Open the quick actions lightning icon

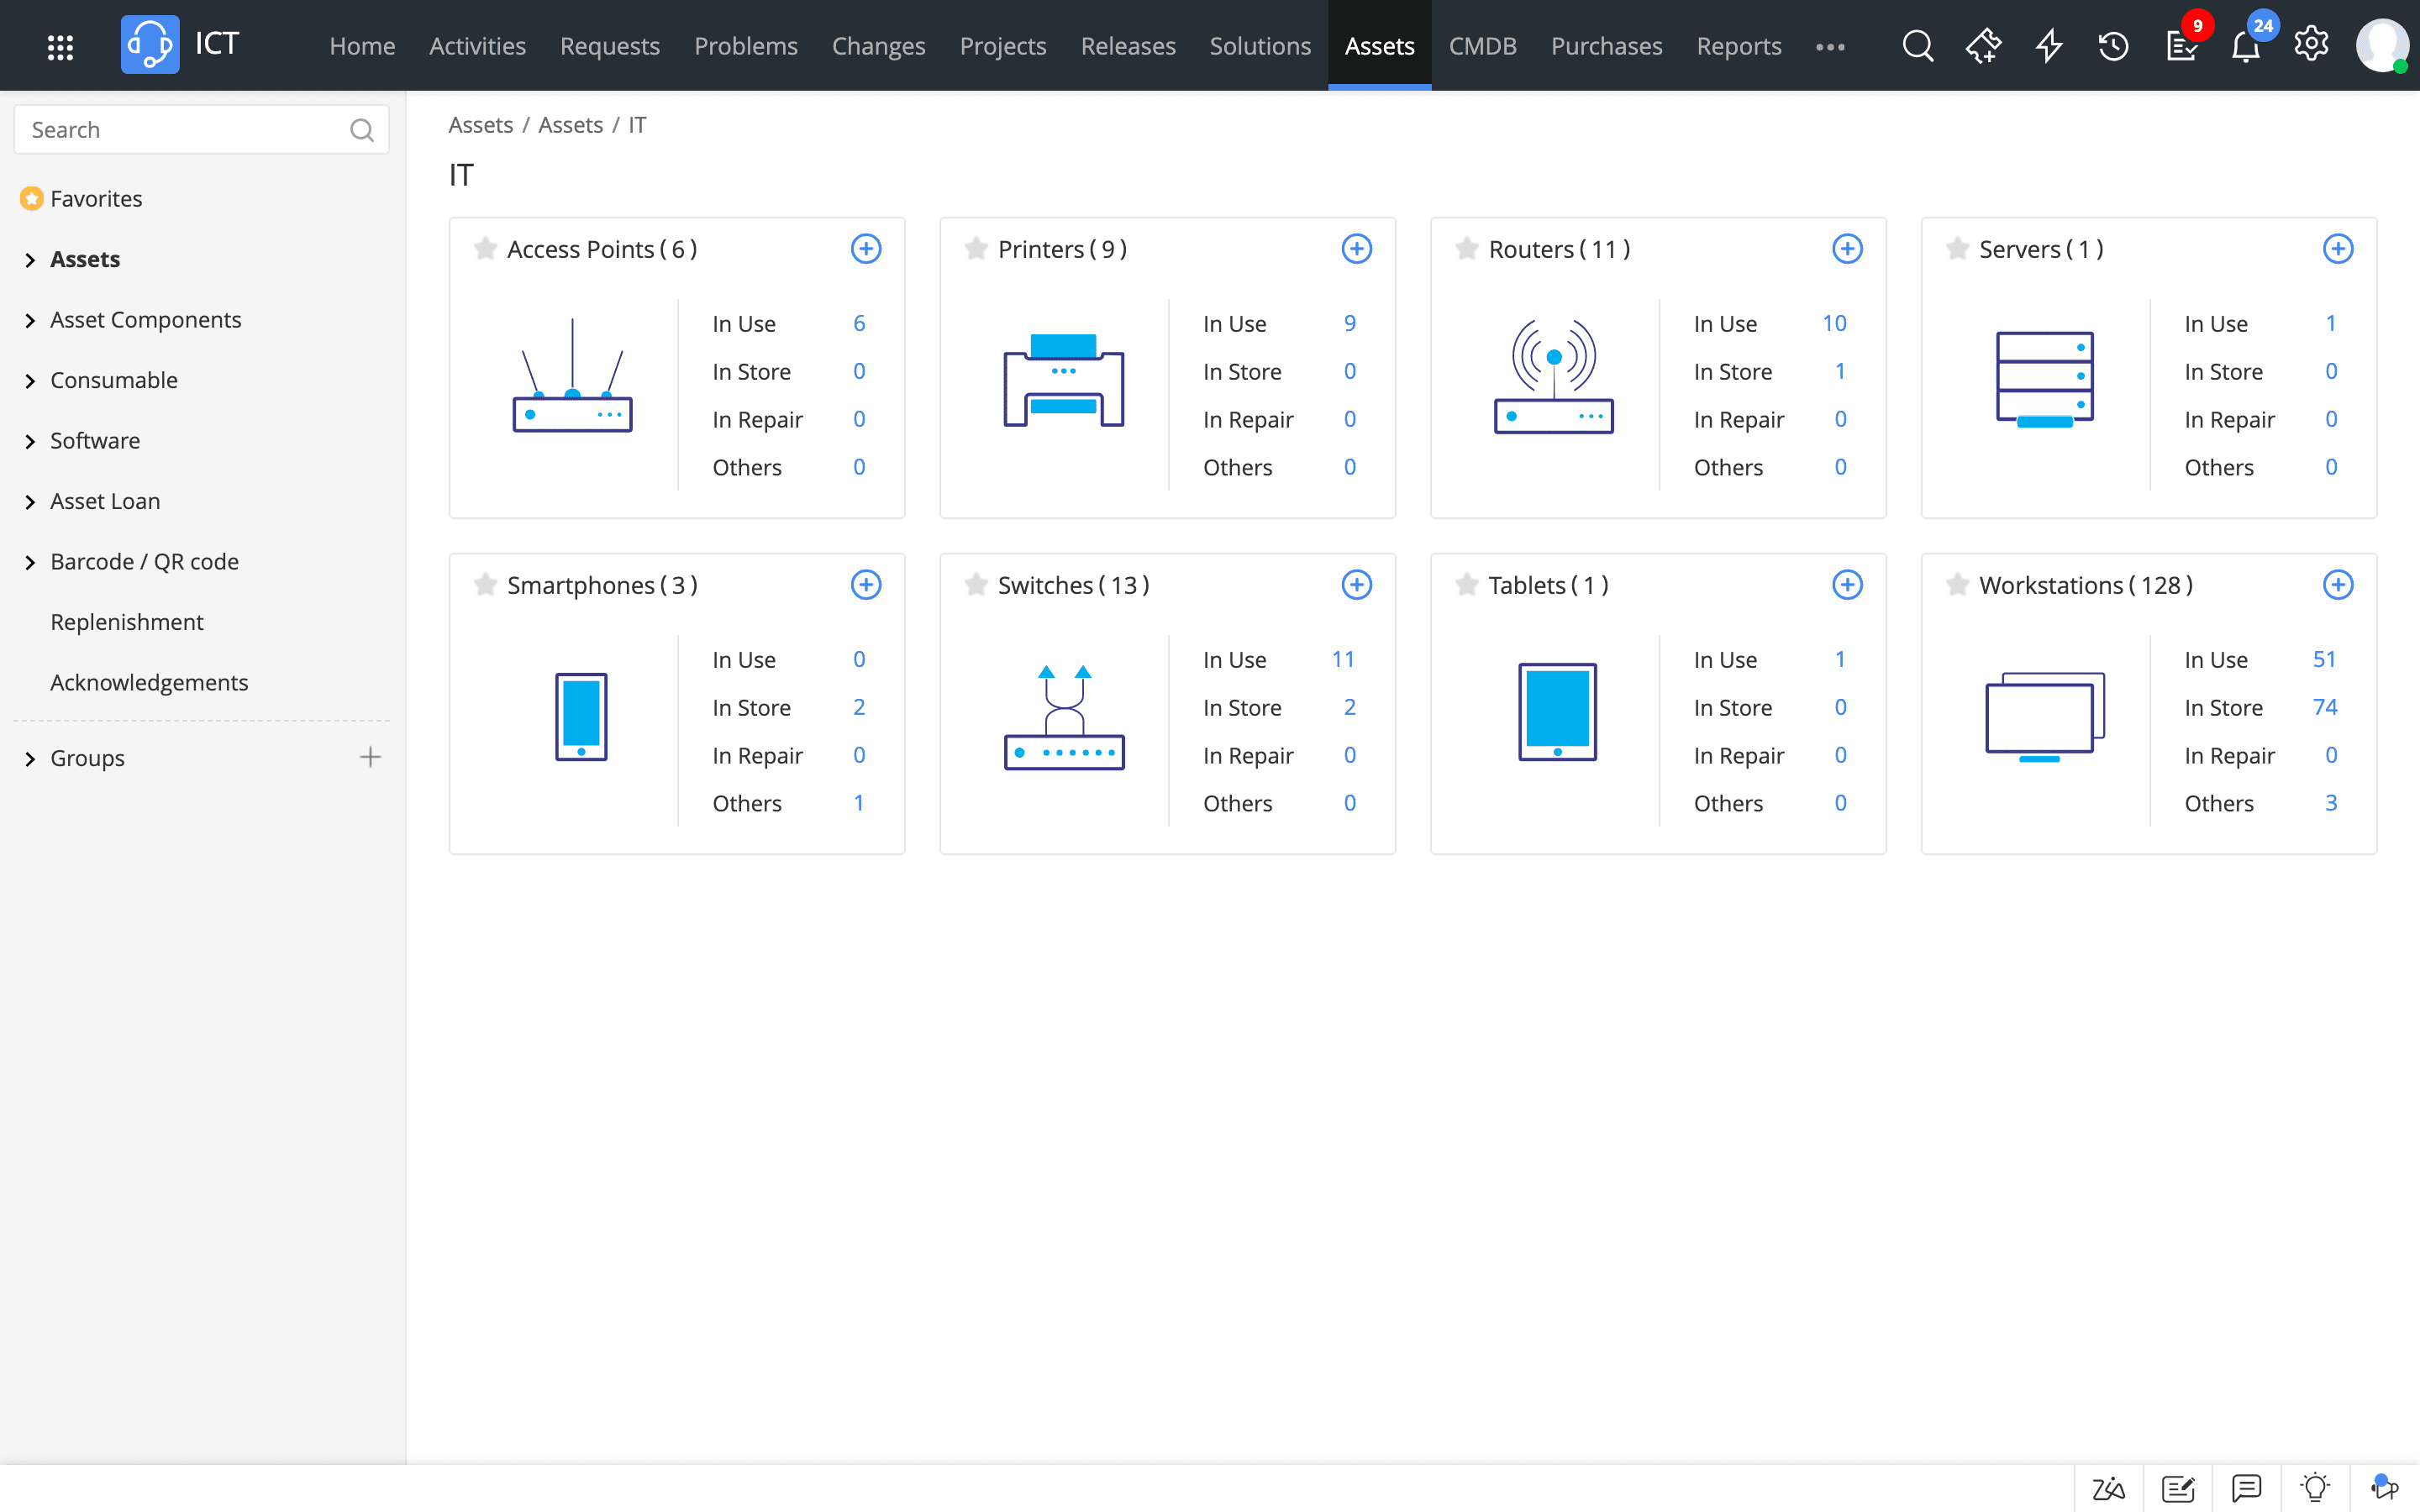[x=2049, y=46]
